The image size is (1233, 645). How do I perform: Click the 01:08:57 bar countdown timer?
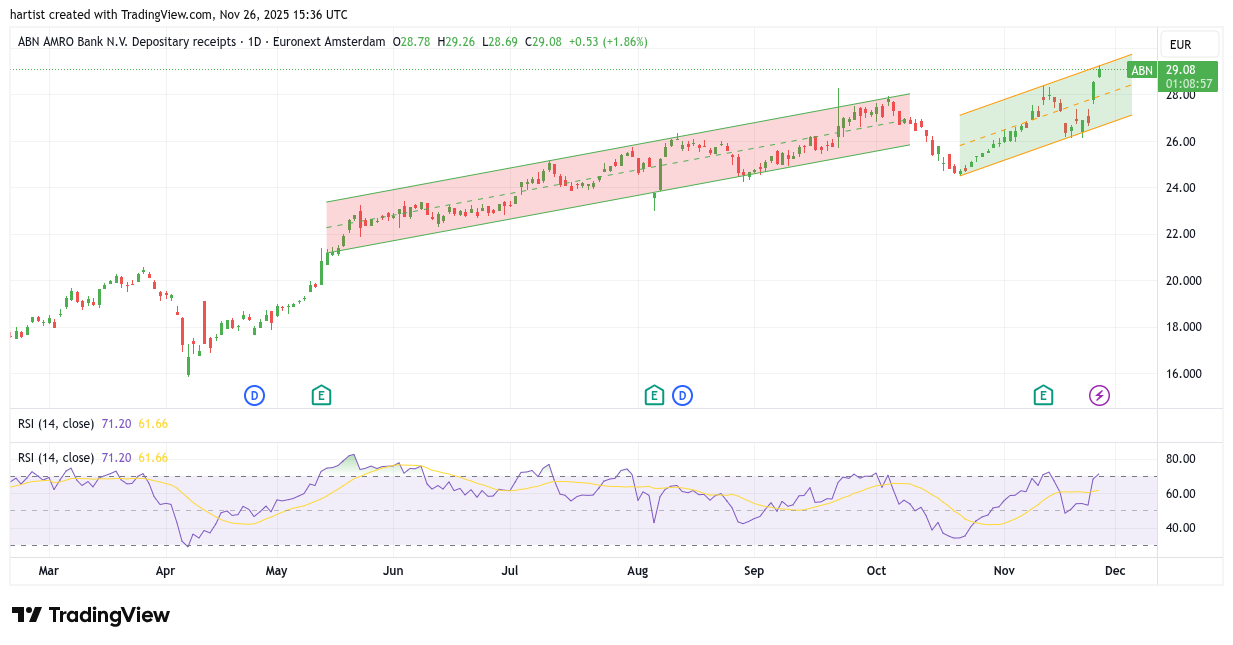[x=1188, y=84]
